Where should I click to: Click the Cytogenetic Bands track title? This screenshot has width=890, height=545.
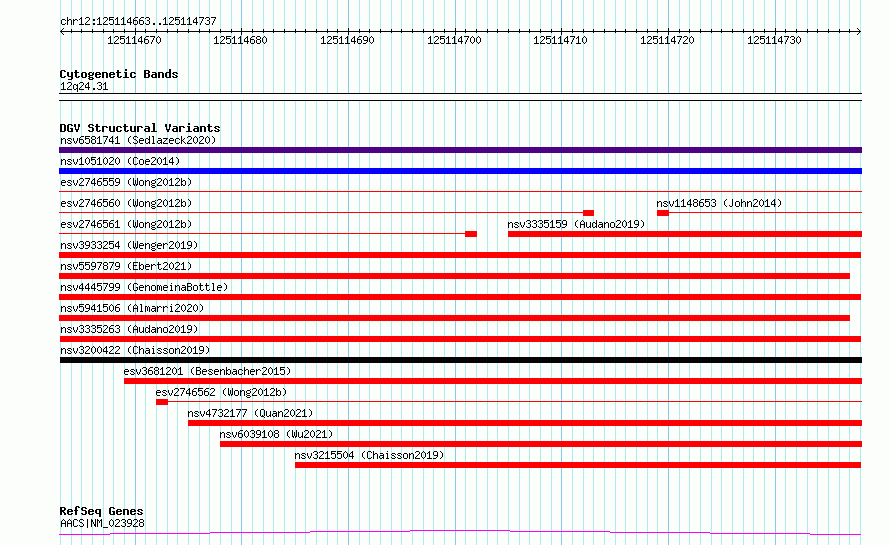119,74
